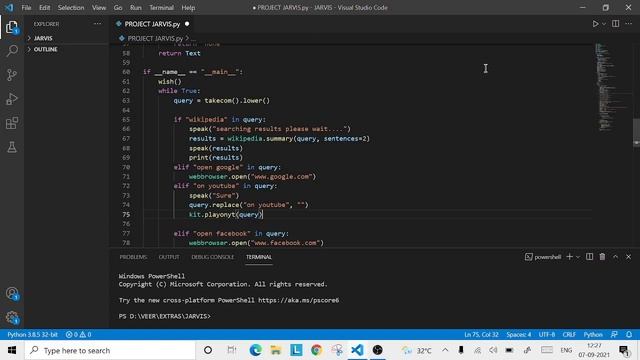Open Explorer views and more actions ellipsis
640x360 pixels.
point(98,24)
